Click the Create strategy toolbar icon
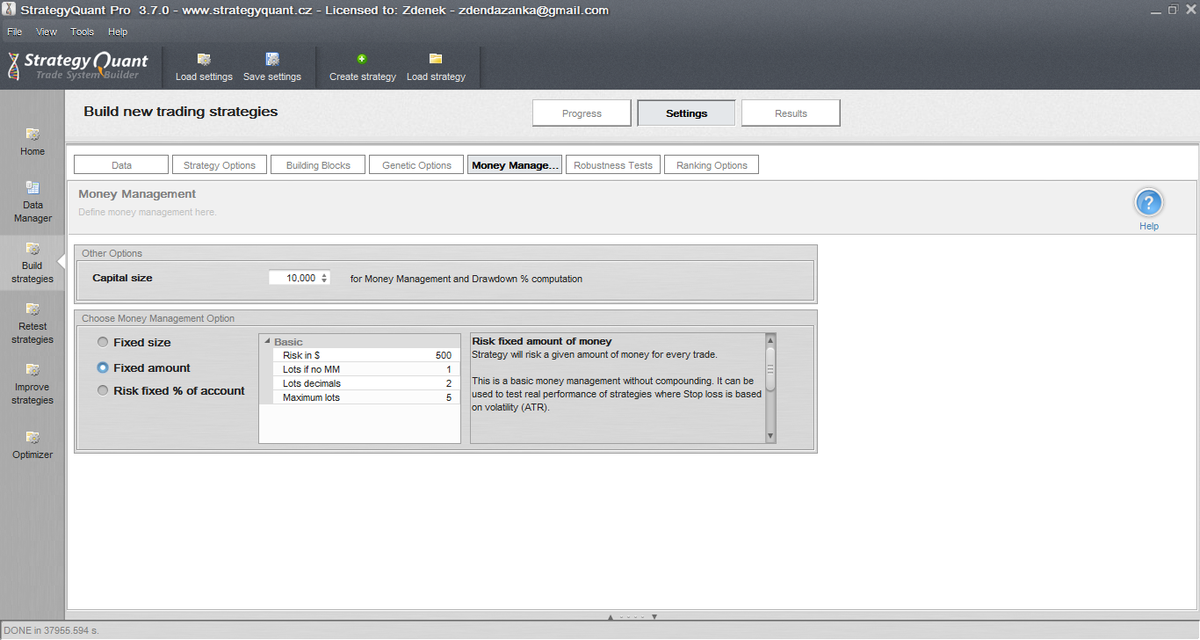The image size is (1200, 640). click(362, 59)
